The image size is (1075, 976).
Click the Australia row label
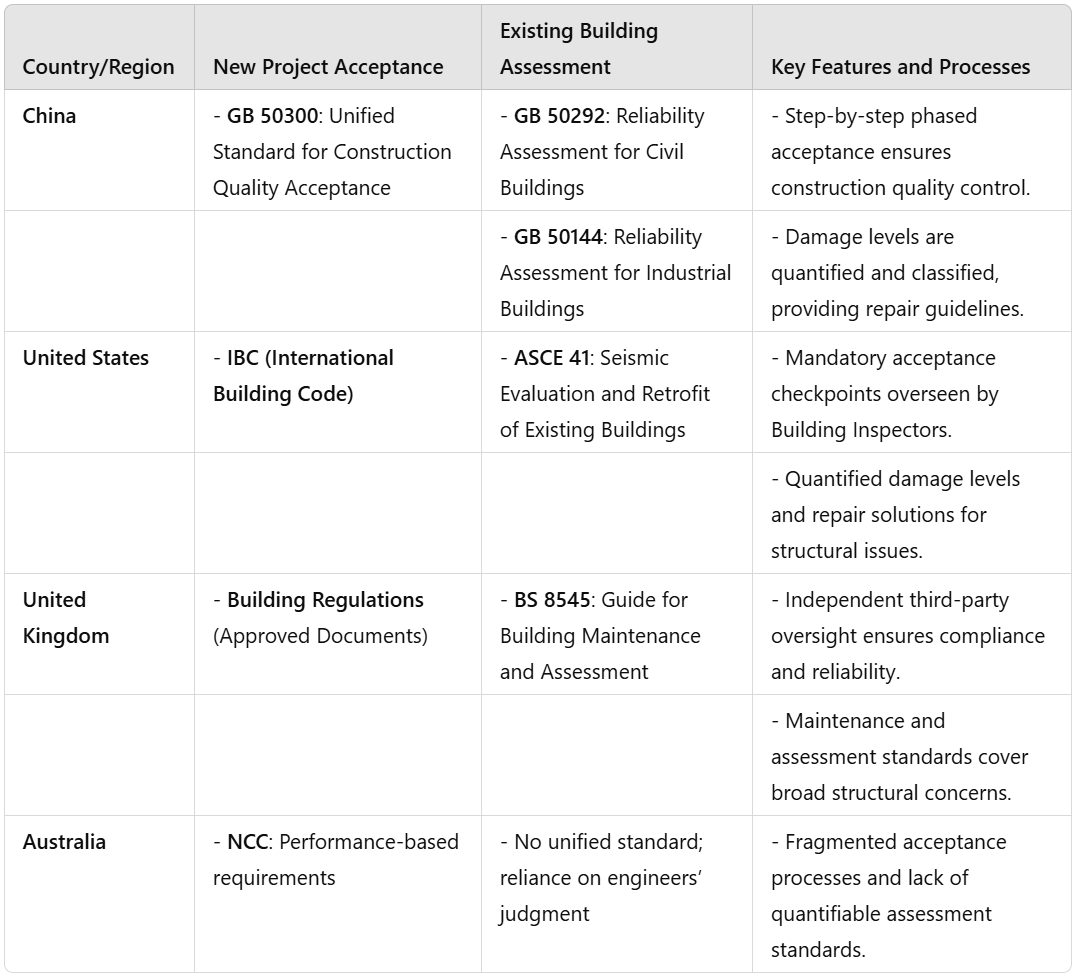coord(64,842)
